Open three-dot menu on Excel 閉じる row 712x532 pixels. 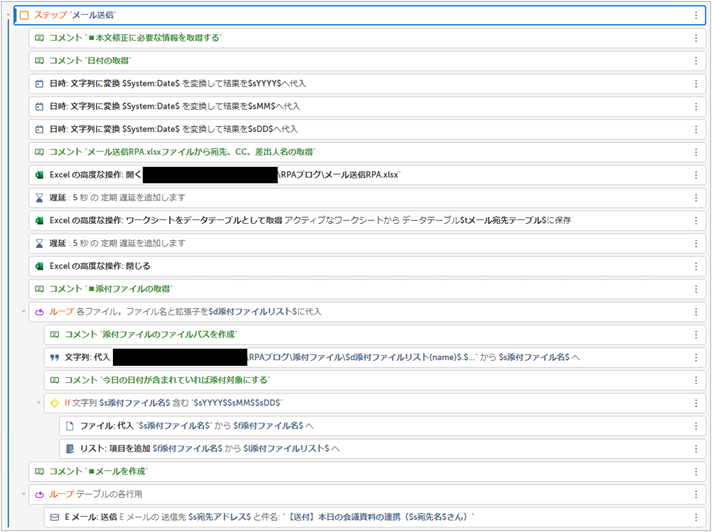(696, 266)
